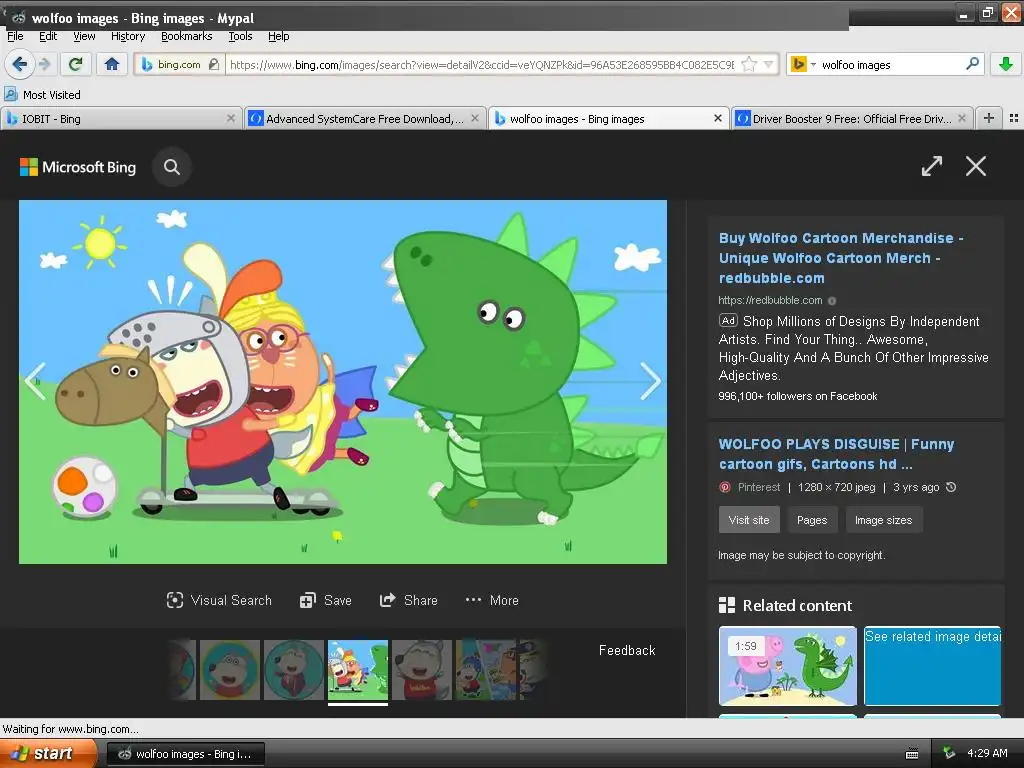
Task: Open the More options menu
Action: pos(492,600)
